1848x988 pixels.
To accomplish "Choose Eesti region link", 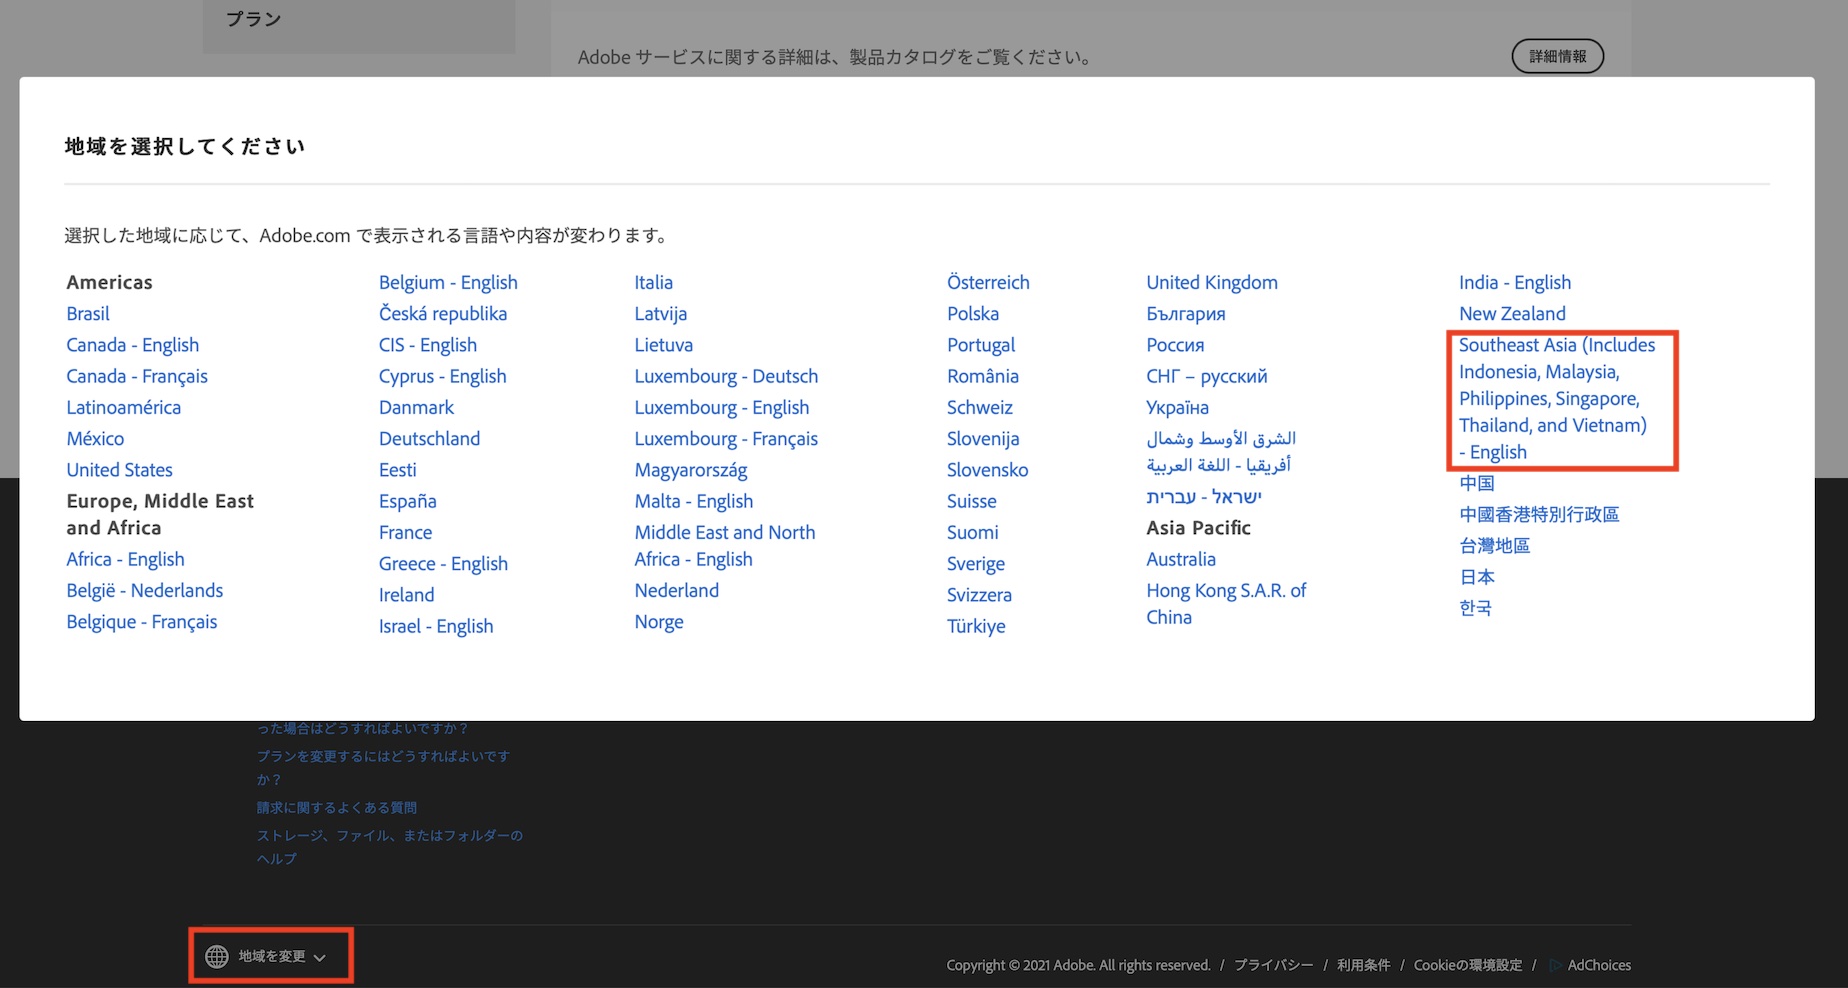I will pos(398,470).
